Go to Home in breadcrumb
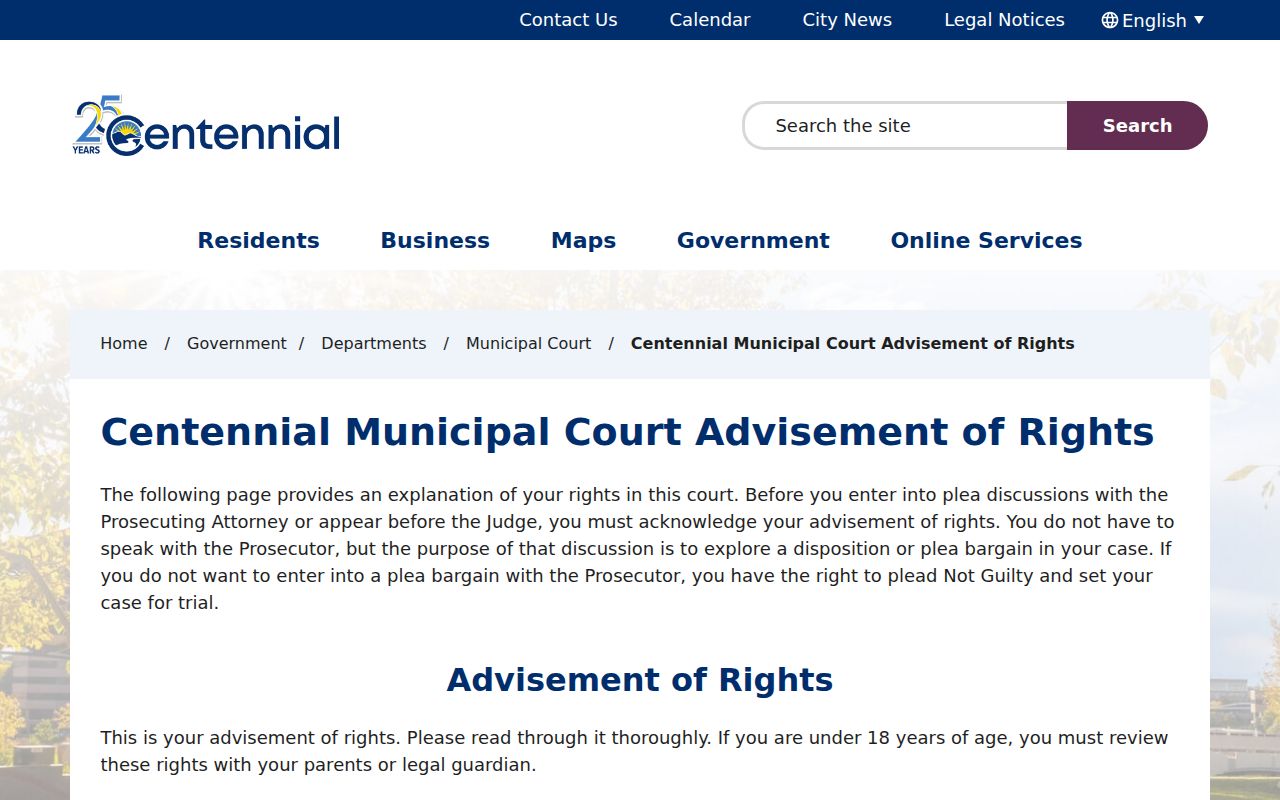This screenshot has width=1280, height=800. click(x=124, y=343)
